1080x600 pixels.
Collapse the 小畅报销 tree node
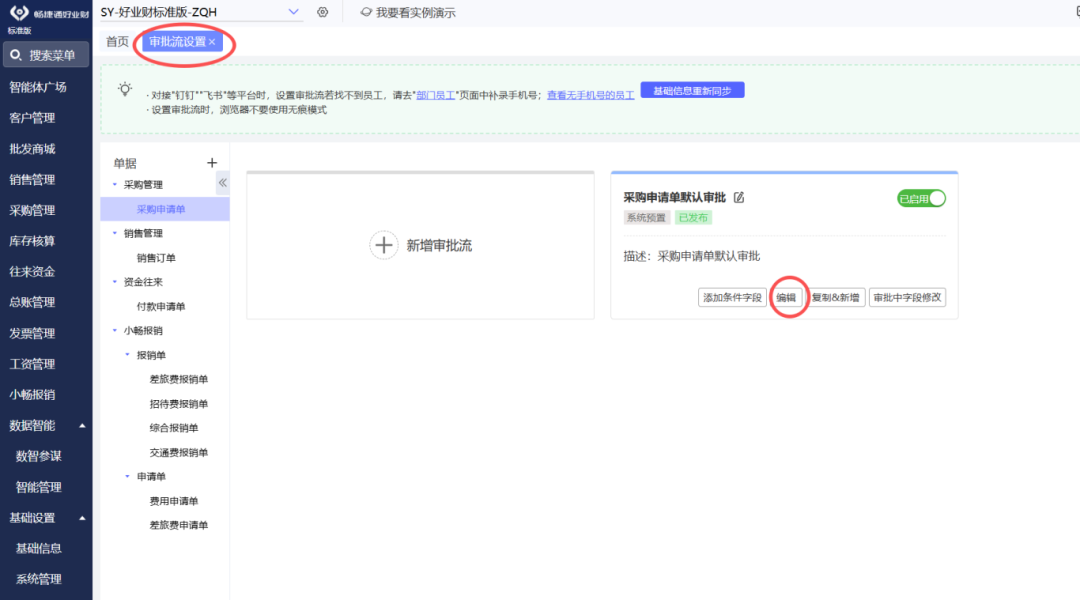pyautogui.click(x=114, y=331)
